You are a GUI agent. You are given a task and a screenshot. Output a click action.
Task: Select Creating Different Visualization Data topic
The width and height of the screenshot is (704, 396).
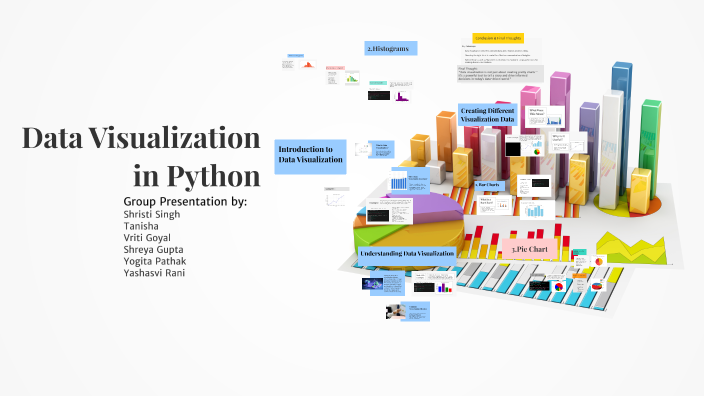tap(488, 115)
